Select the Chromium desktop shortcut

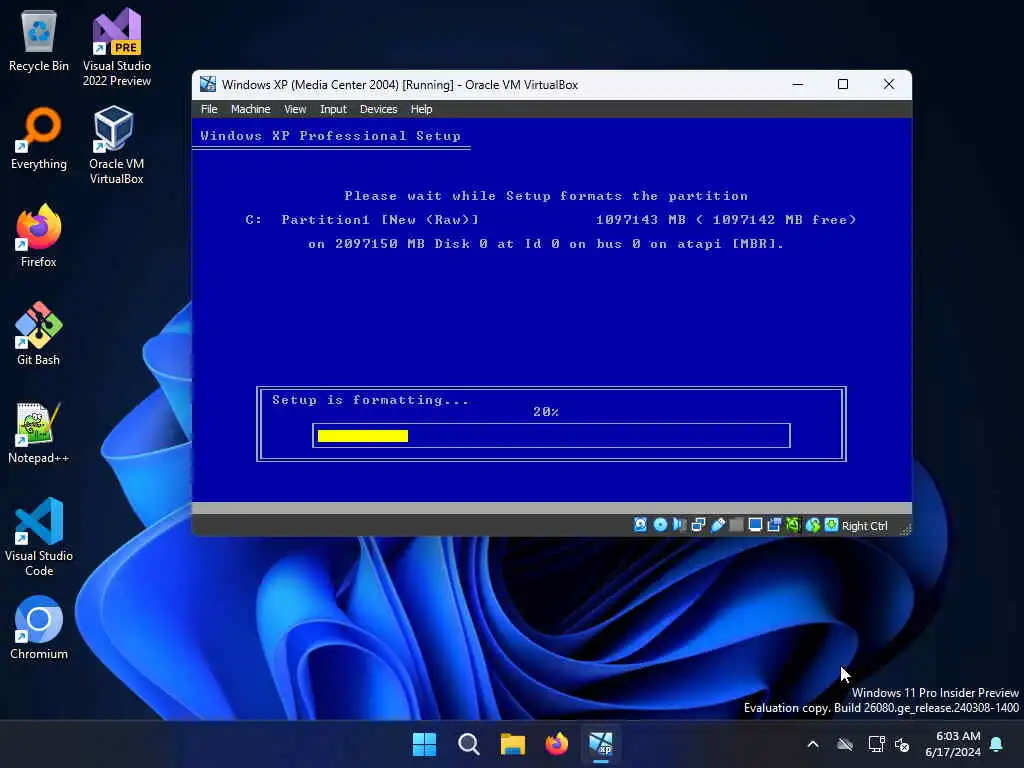39,628
